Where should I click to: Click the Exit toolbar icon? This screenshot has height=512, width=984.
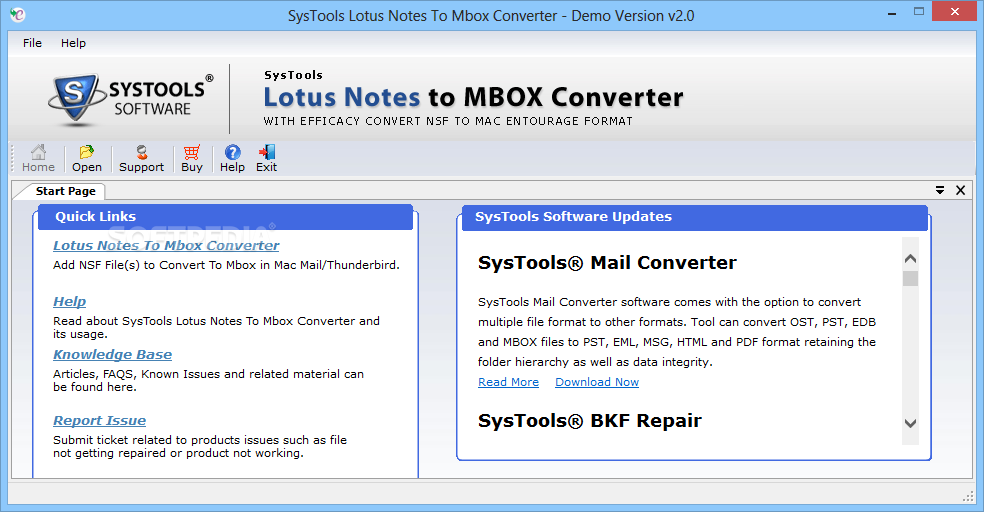click(x=266, y=158)
